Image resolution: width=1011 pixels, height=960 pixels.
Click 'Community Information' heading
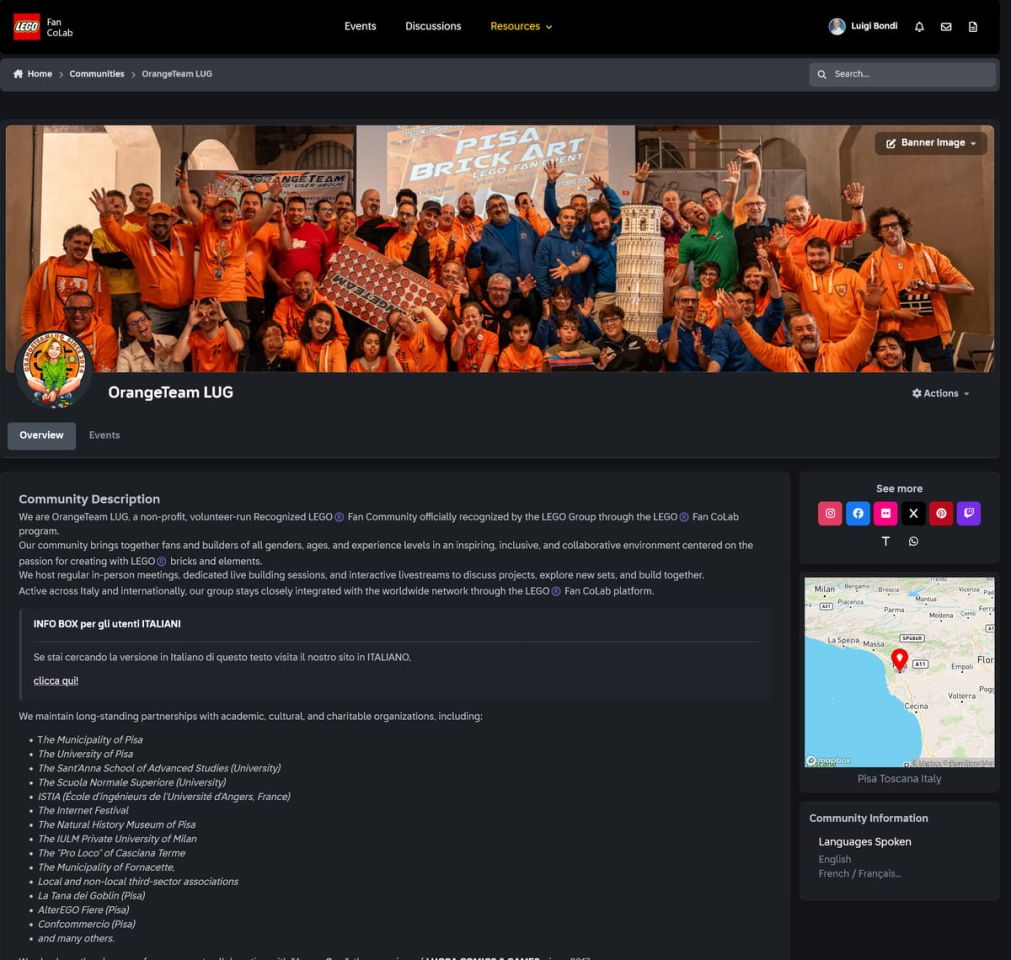[869, 818]
